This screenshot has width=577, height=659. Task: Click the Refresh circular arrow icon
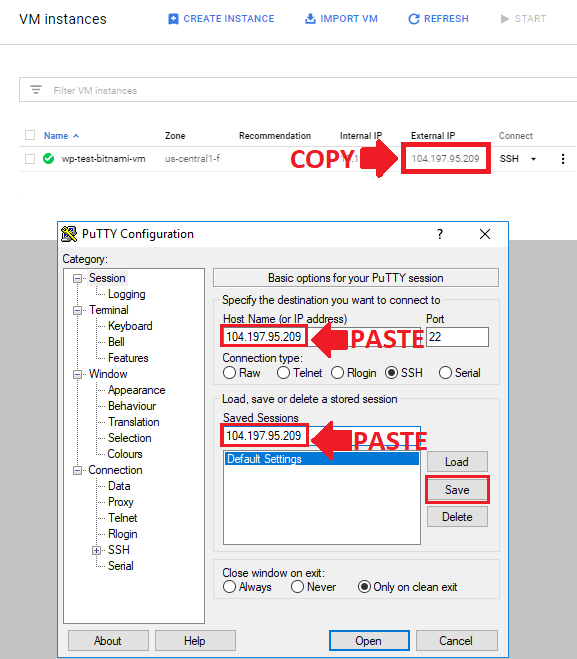coord(414,19)
